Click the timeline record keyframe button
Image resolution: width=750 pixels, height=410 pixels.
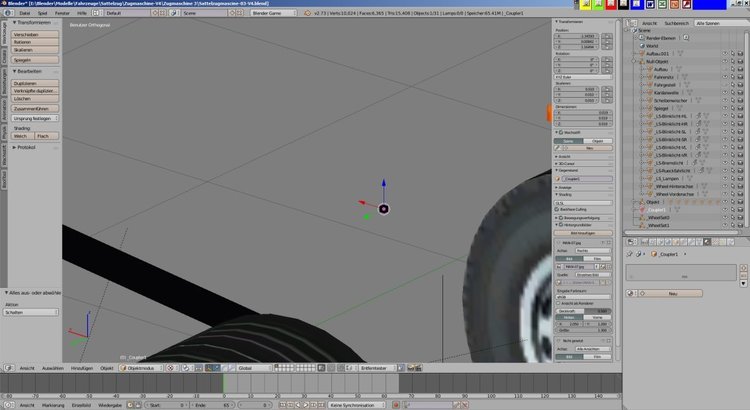396,405
